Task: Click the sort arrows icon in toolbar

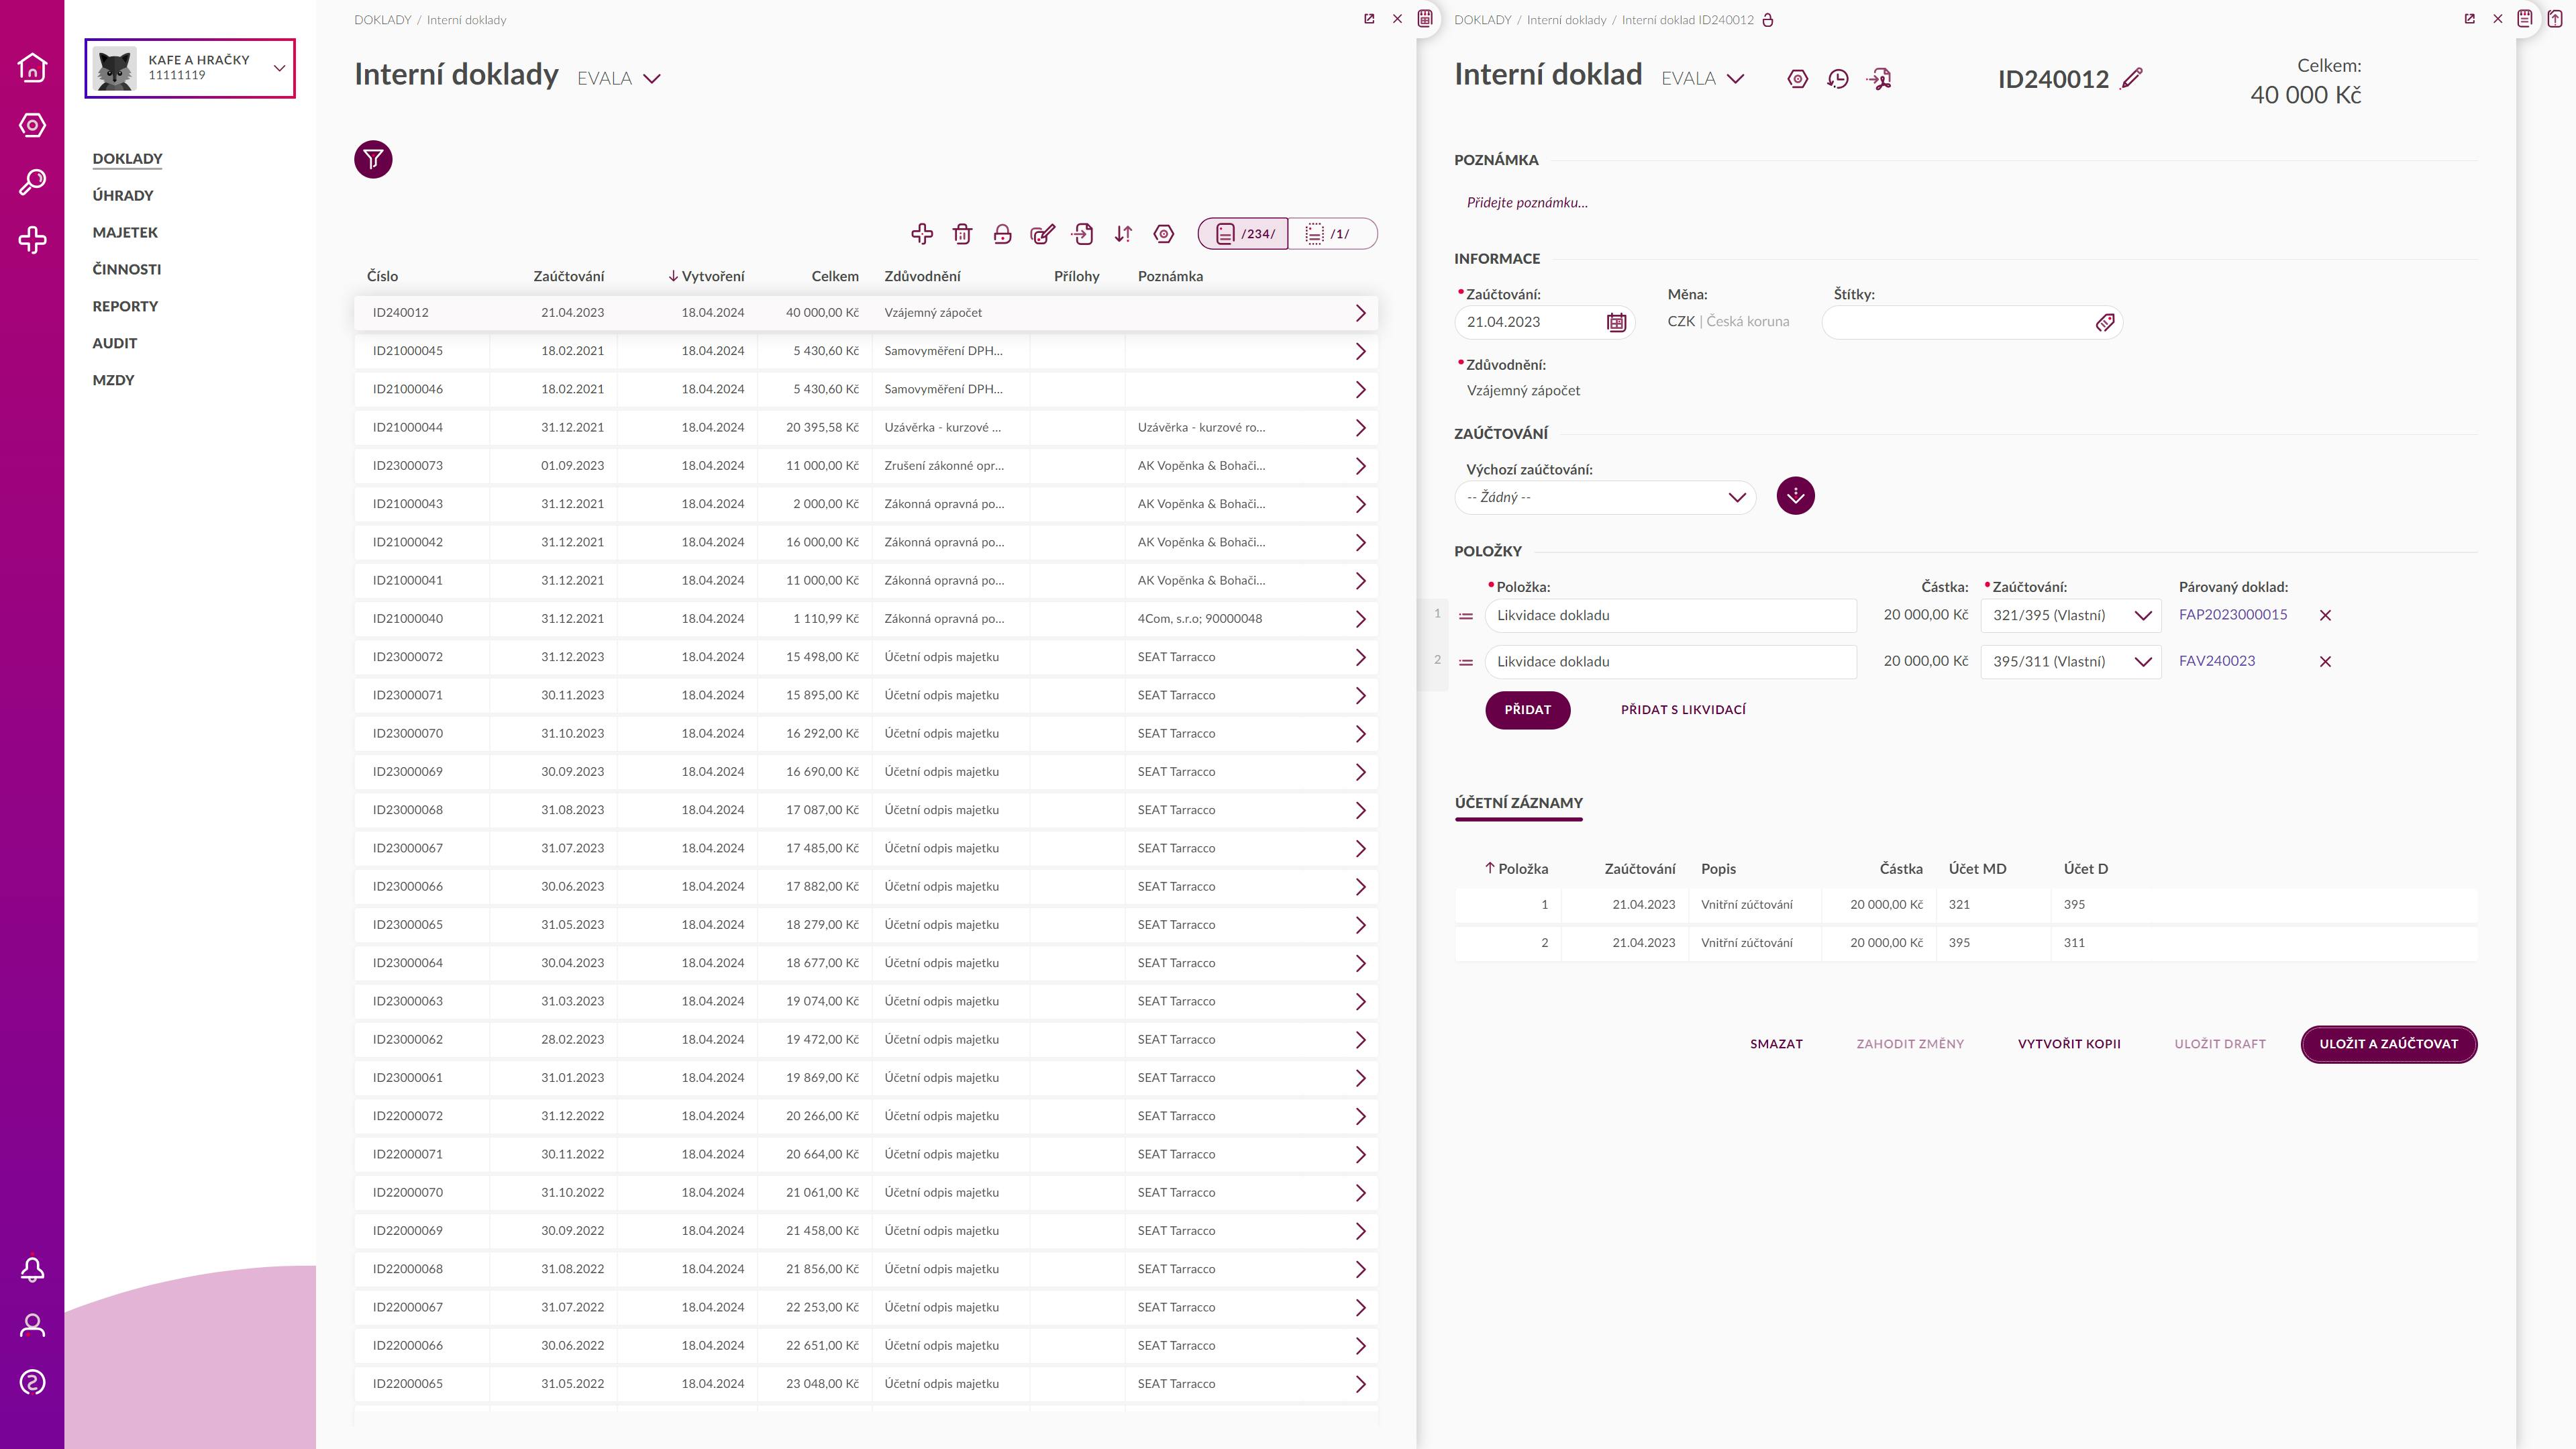Action: 1123,234
